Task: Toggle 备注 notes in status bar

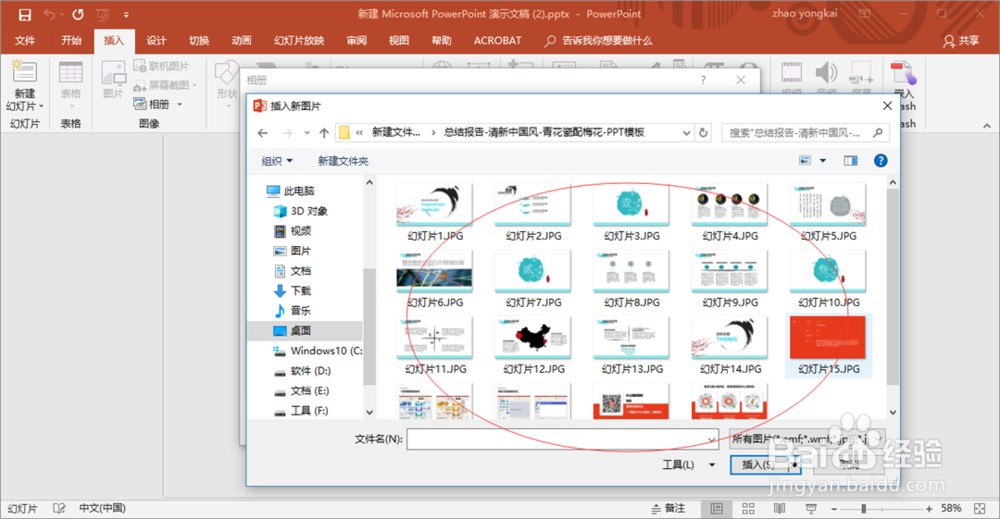Action: 668,508
